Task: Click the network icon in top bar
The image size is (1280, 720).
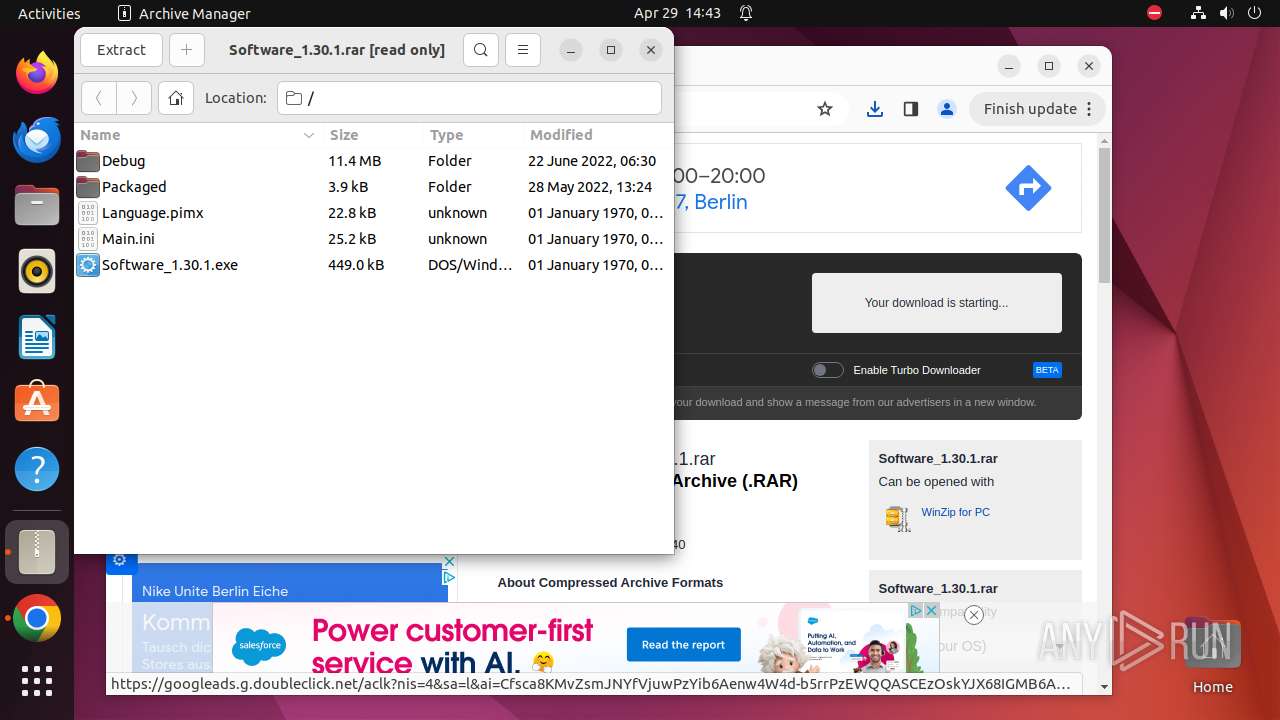Action: point(1198,13)
